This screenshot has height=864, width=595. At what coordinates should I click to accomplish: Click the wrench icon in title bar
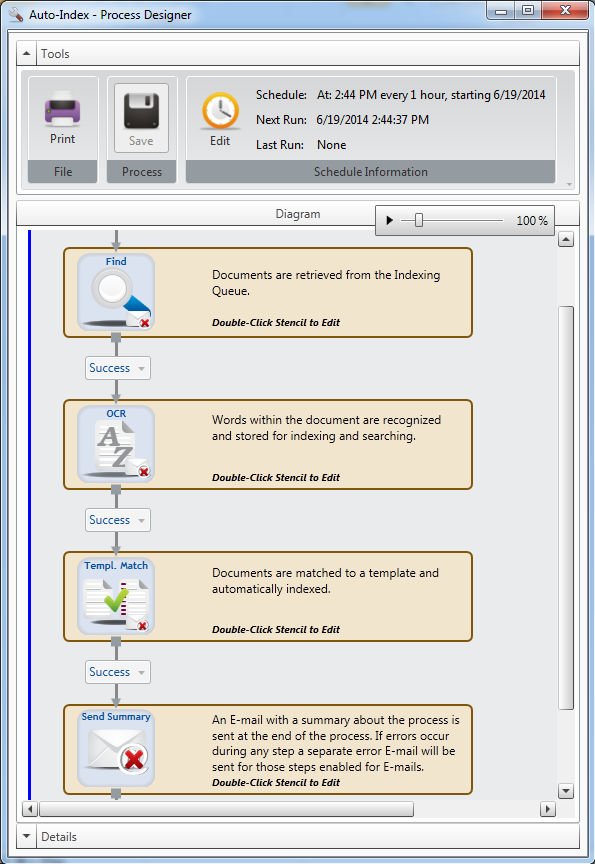coord(16,14)
